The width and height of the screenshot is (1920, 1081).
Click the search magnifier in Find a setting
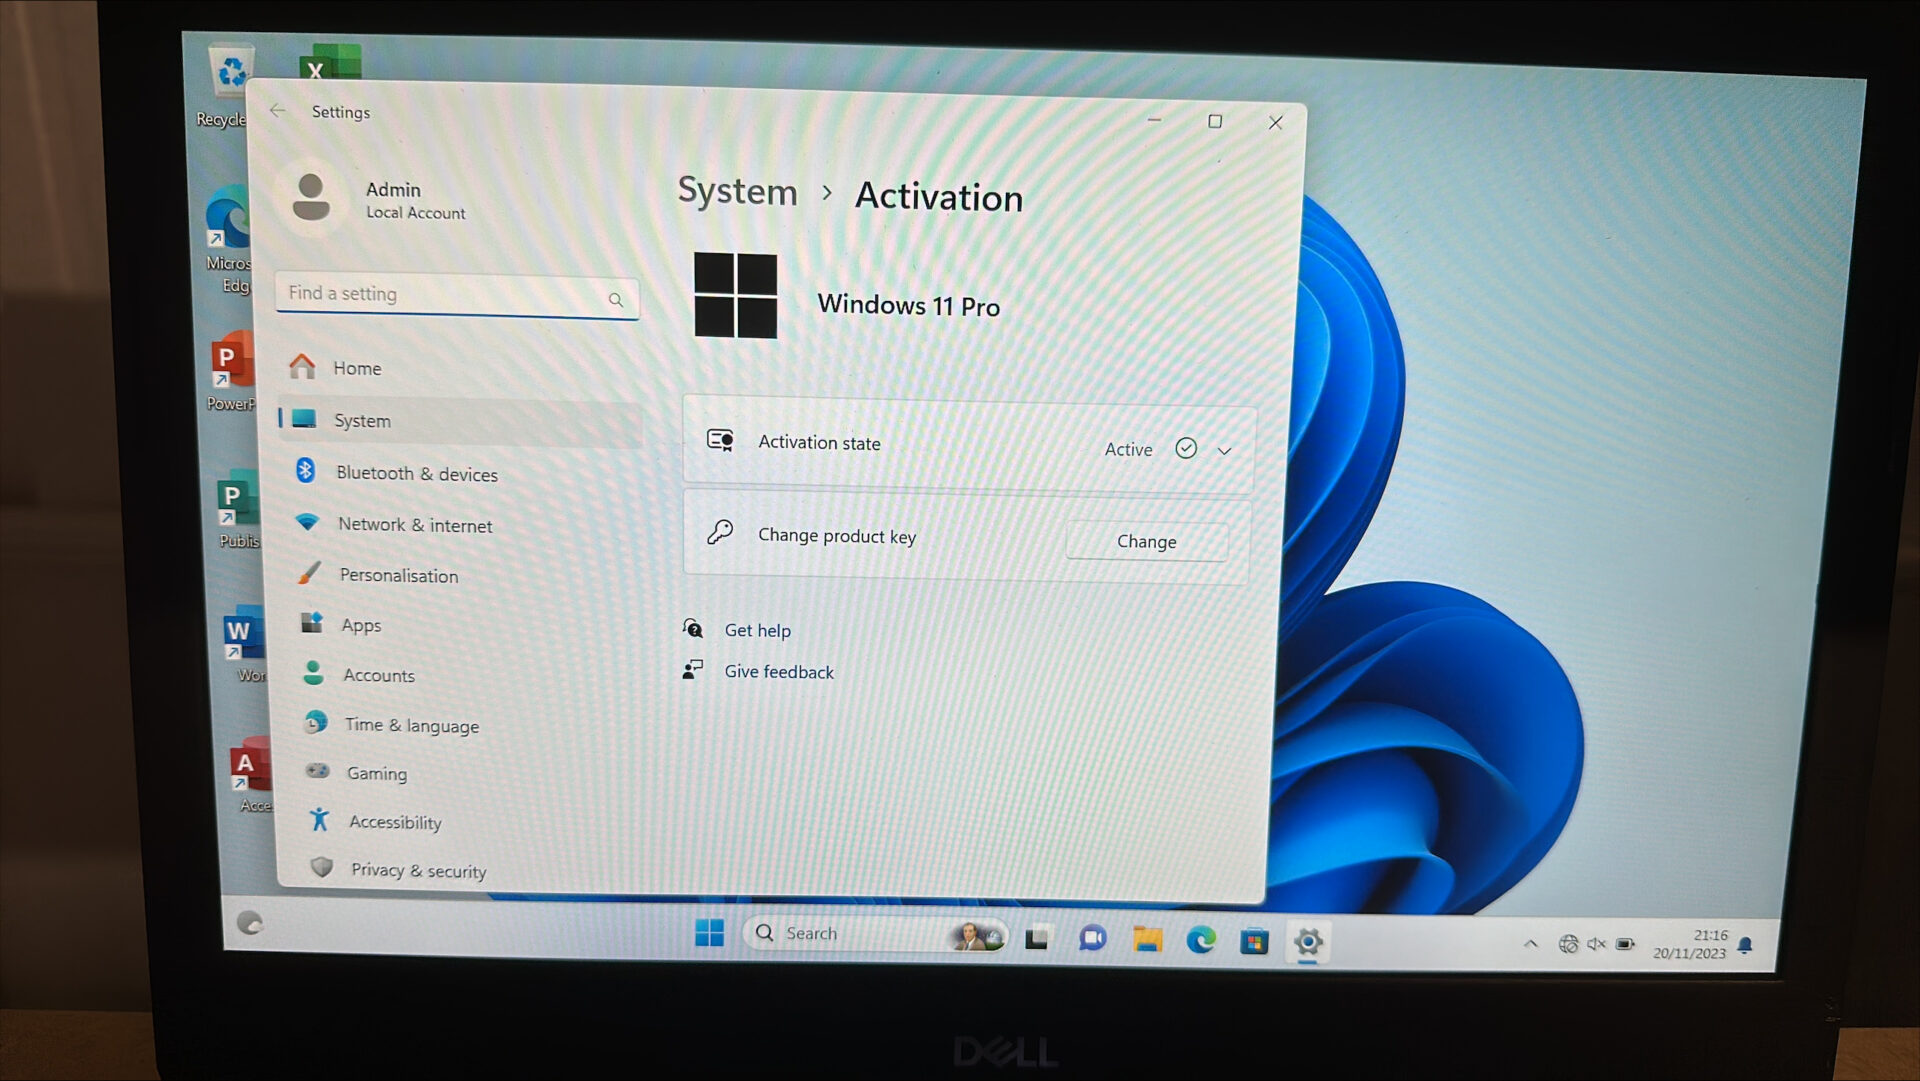616,299
